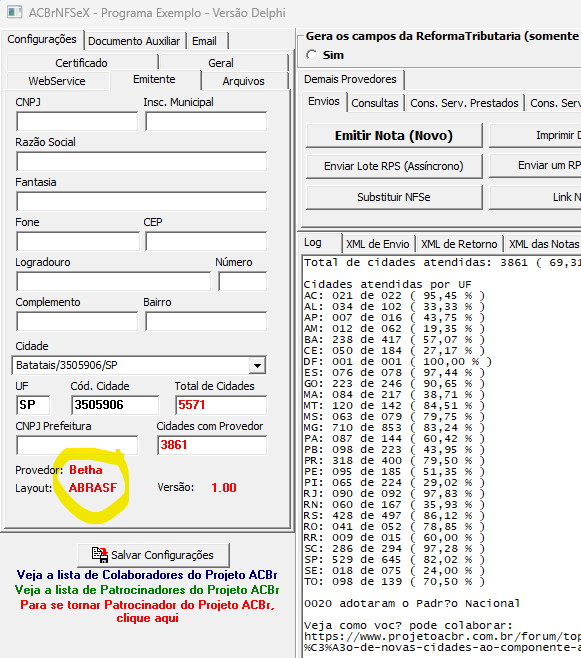Open the Consultas tab
This screenshot has width=581, height=658.
[x=375, y=103]
